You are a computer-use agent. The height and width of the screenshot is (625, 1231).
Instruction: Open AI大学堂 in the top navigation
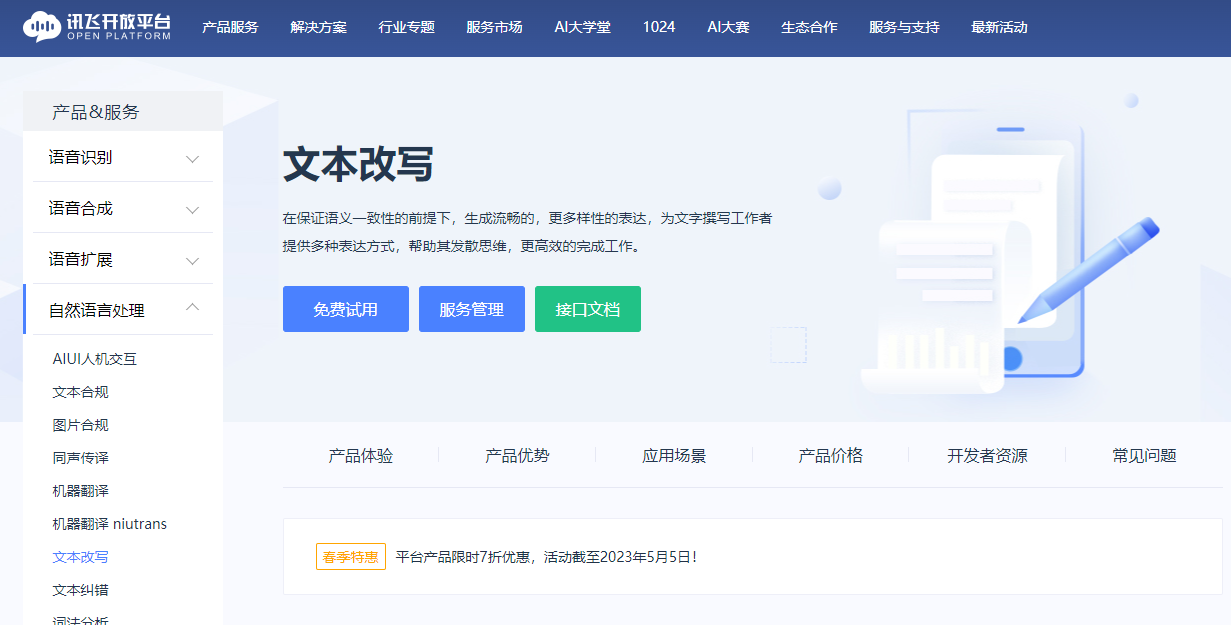pos(582,27)
